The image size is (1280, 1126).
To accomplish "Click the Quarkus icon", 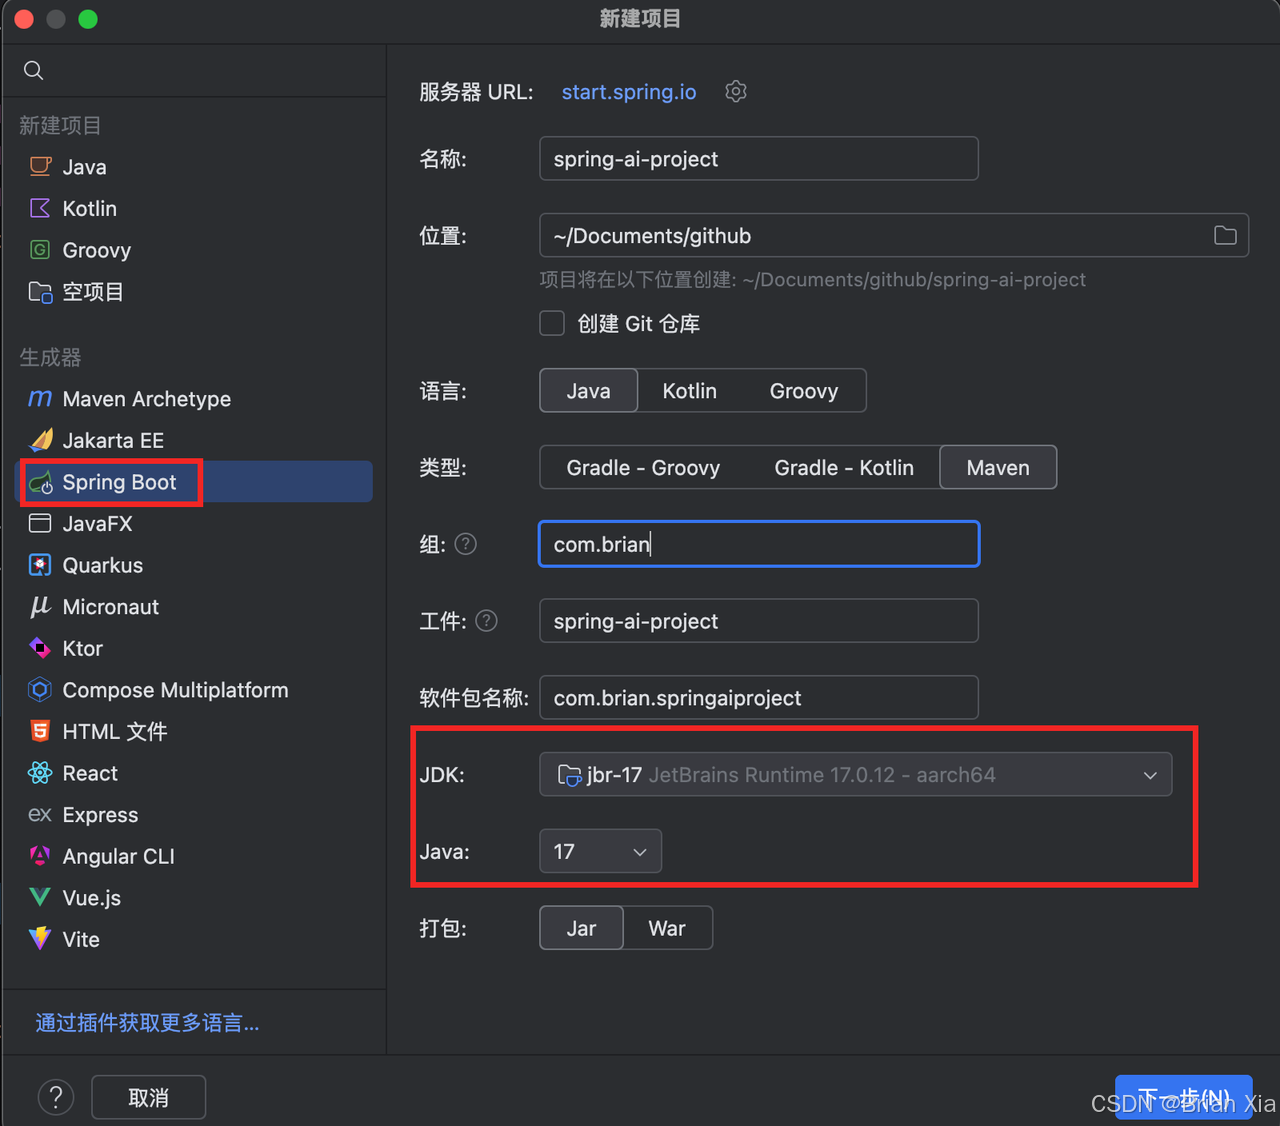I will pos(40,565).
